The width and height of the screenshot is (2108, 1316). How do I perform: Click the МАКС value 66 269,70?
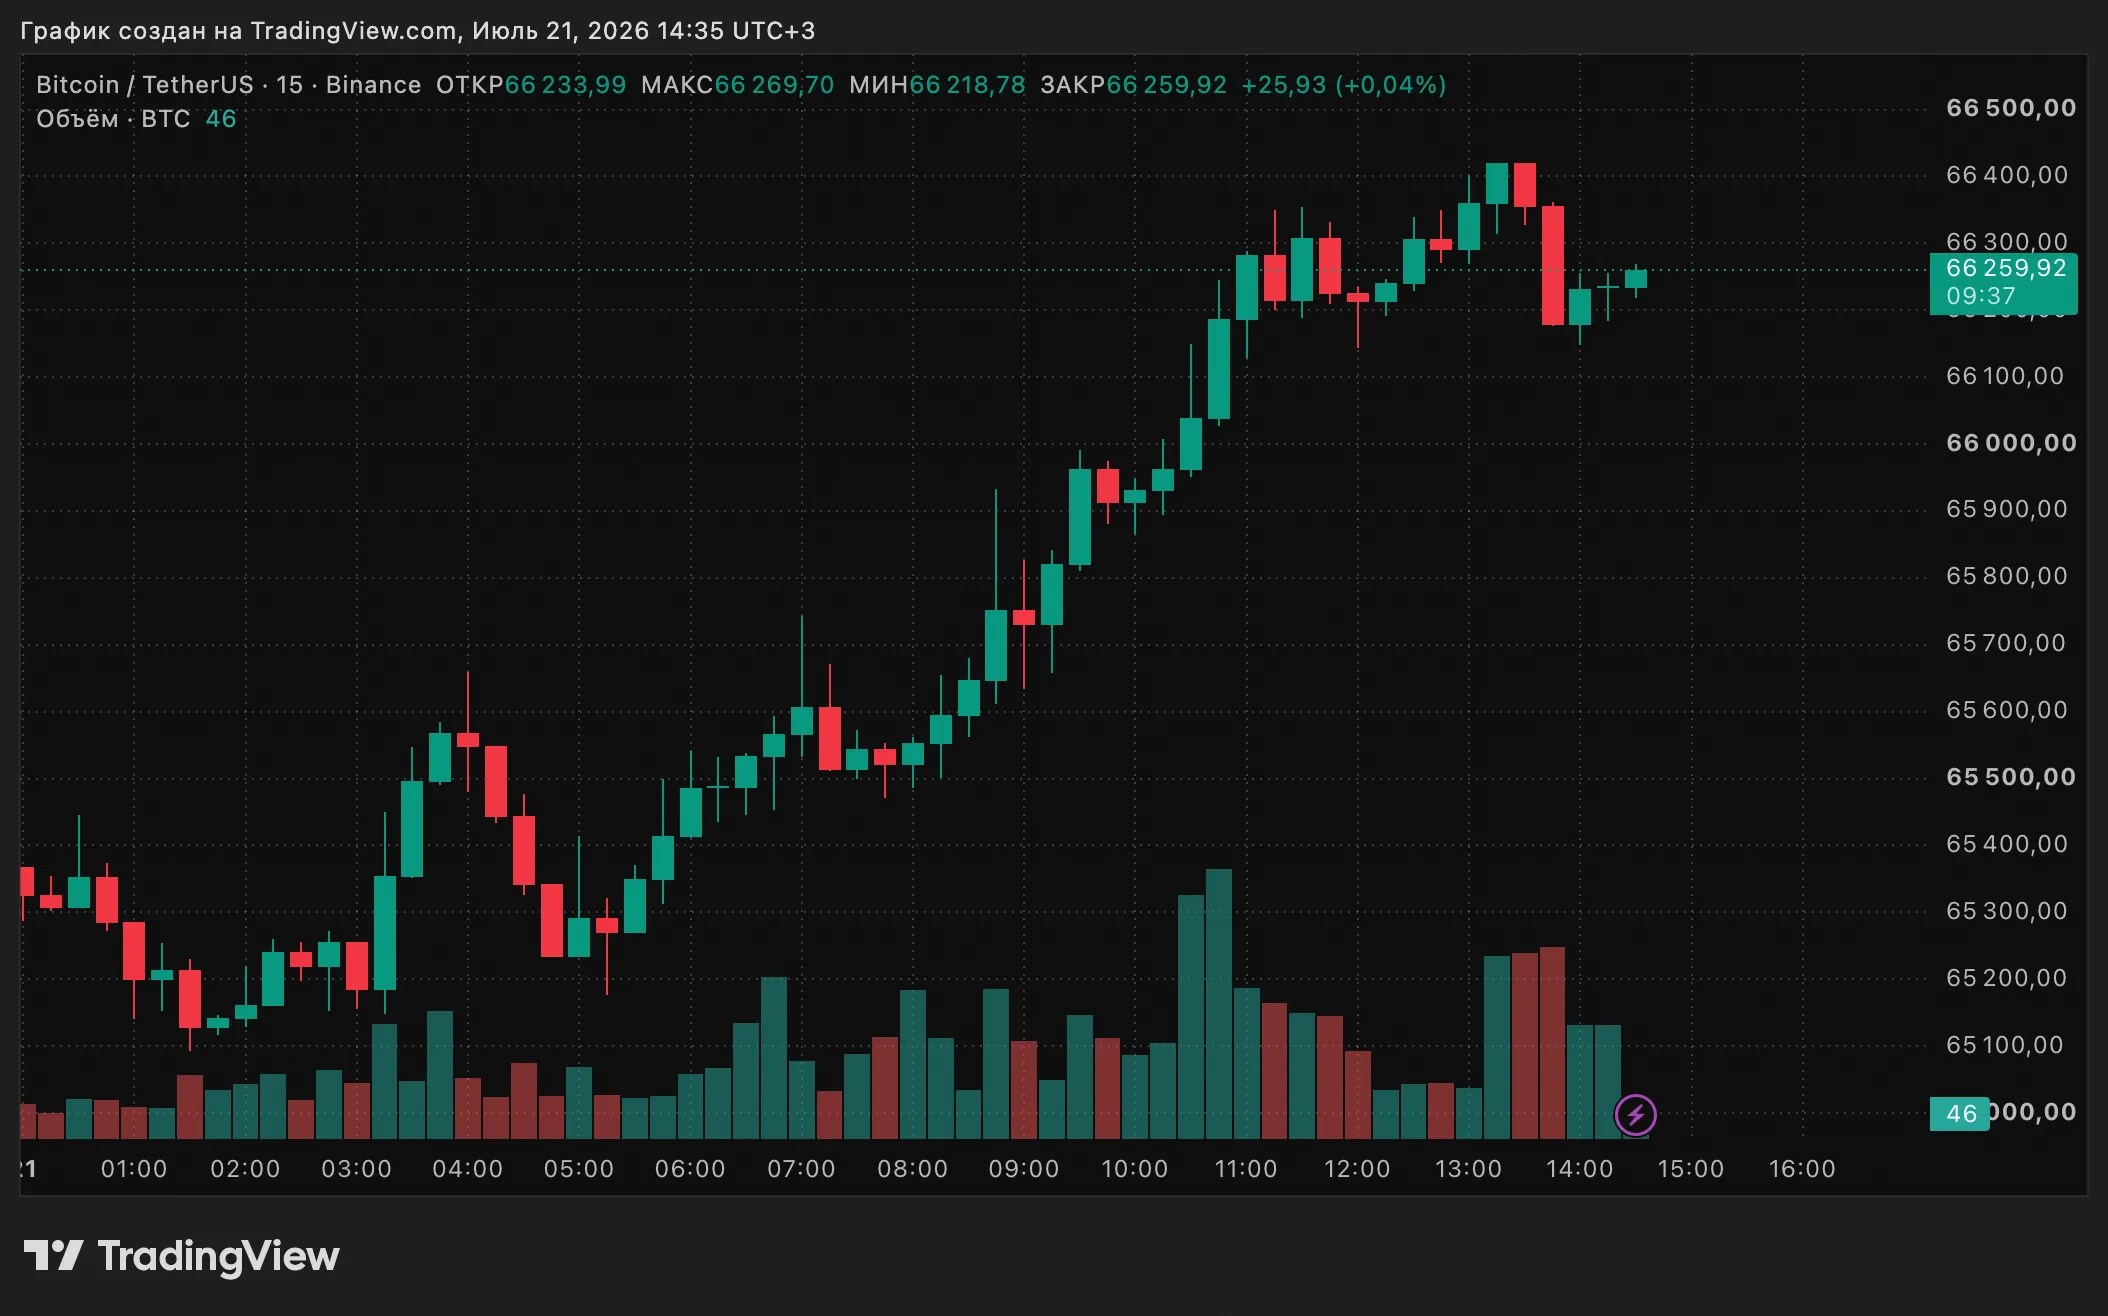774,85
